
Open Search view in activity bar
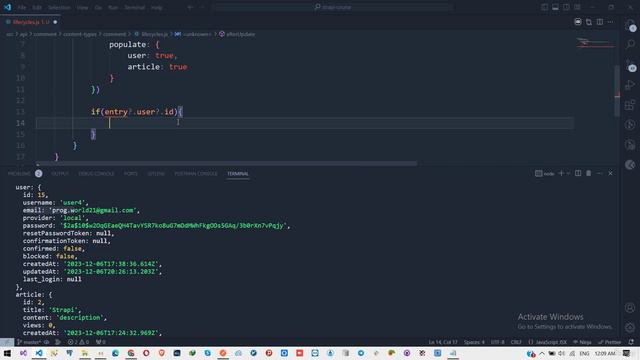pyautogui.click(x=630, y=44)
